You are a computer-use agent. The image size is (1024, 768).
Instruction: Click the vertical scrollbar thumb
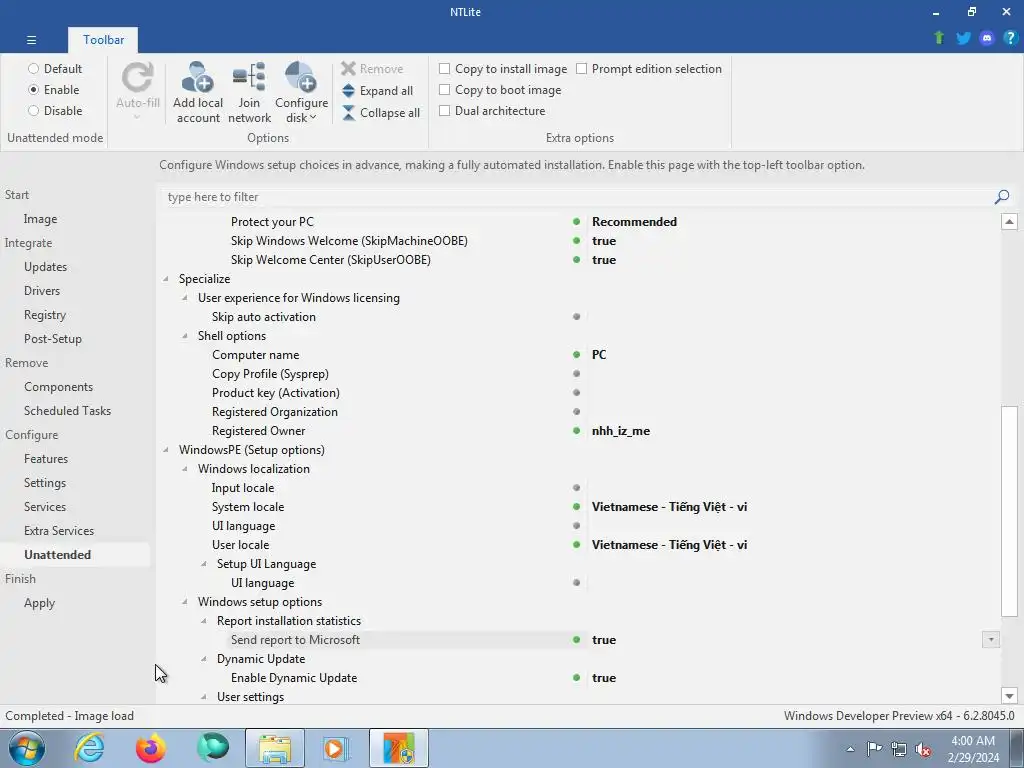coord(1009,511)
